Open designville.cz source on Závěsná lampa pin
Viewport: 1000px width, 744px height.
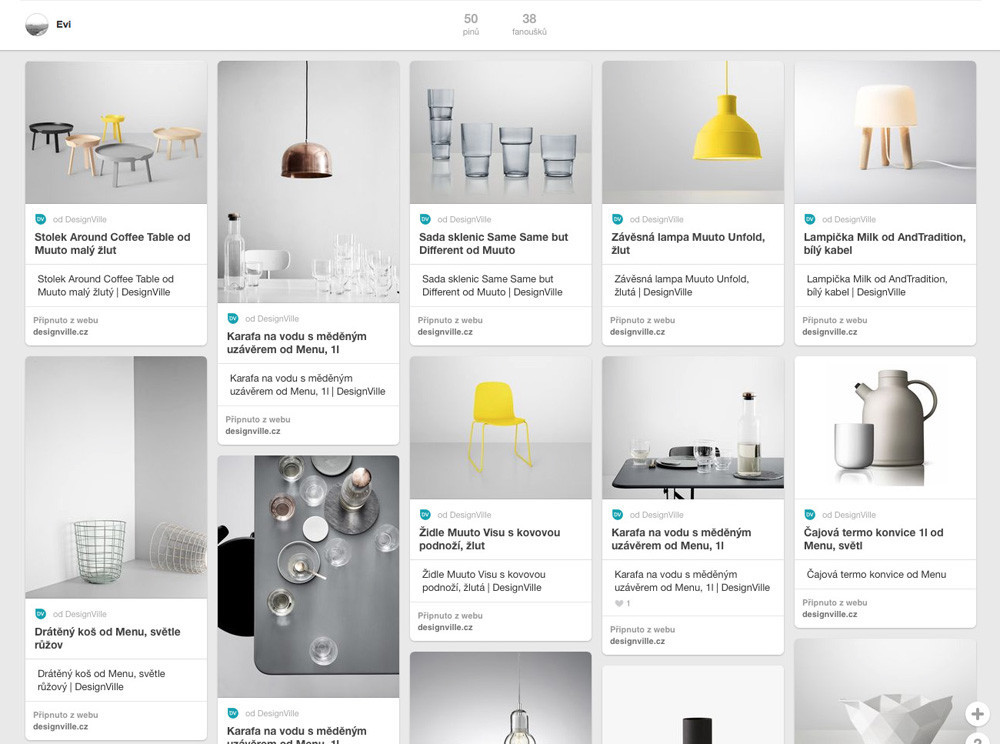(637, 332)
